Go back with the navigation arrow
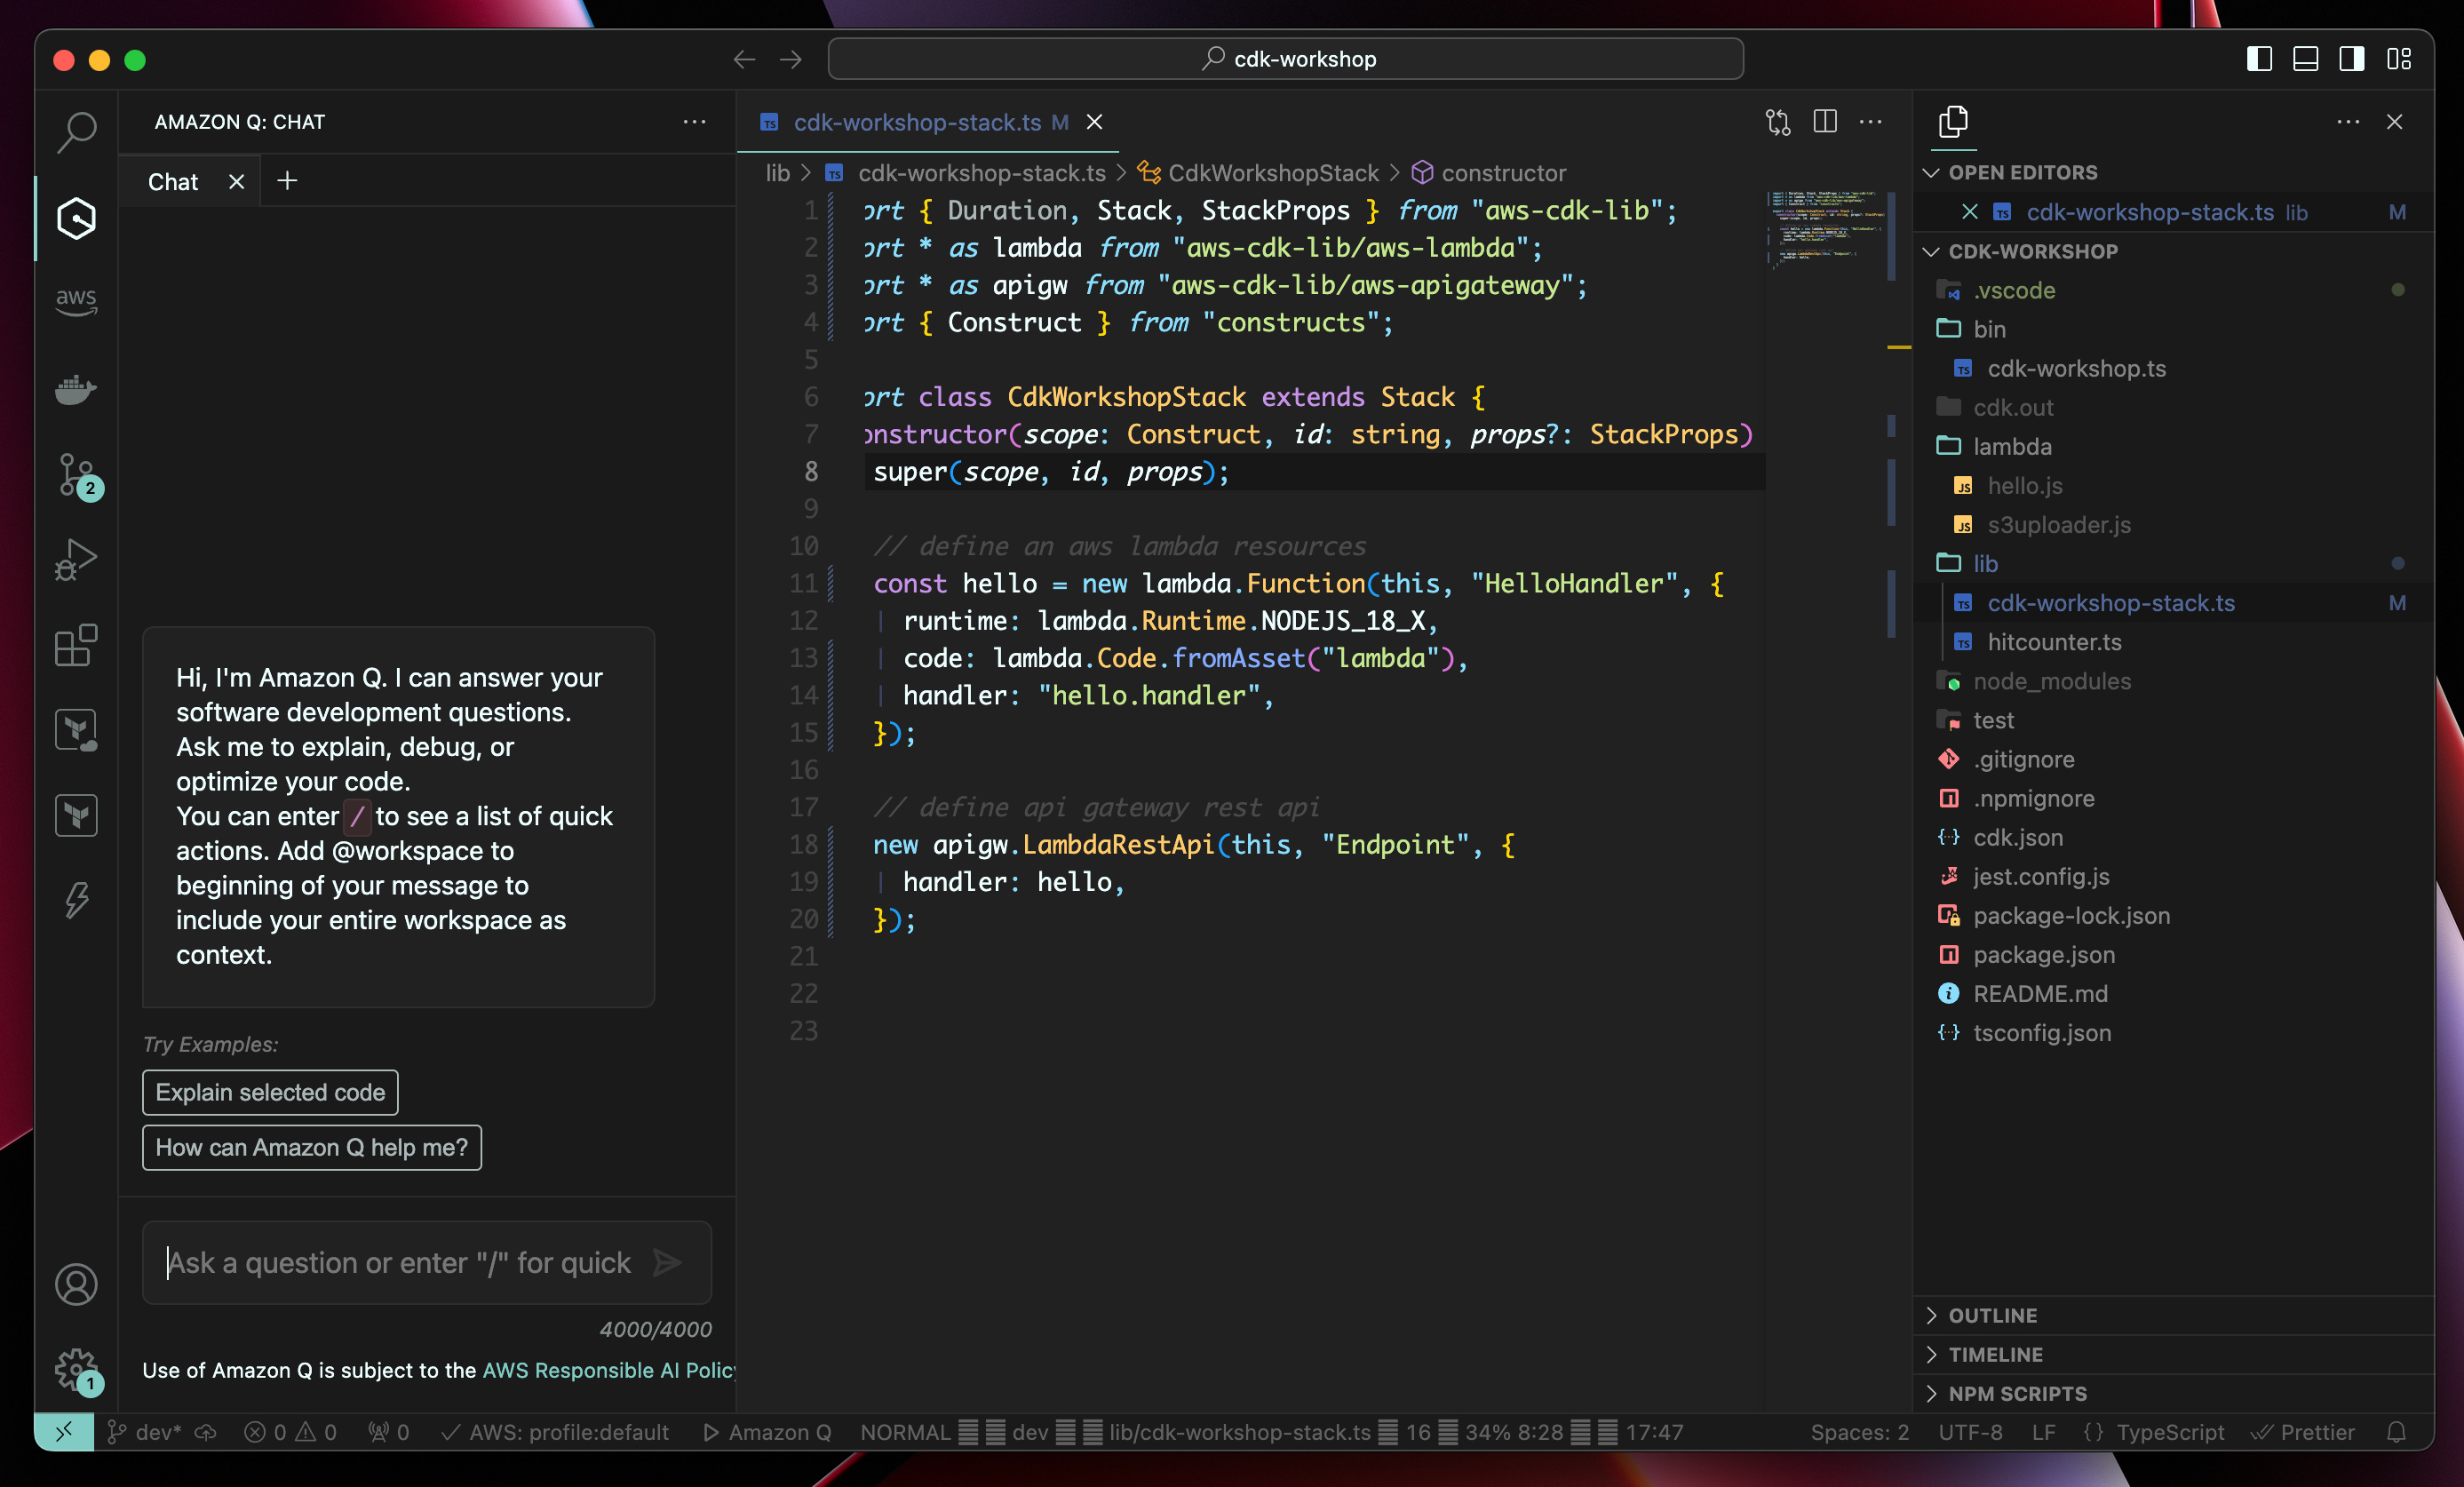 [744, 60]
